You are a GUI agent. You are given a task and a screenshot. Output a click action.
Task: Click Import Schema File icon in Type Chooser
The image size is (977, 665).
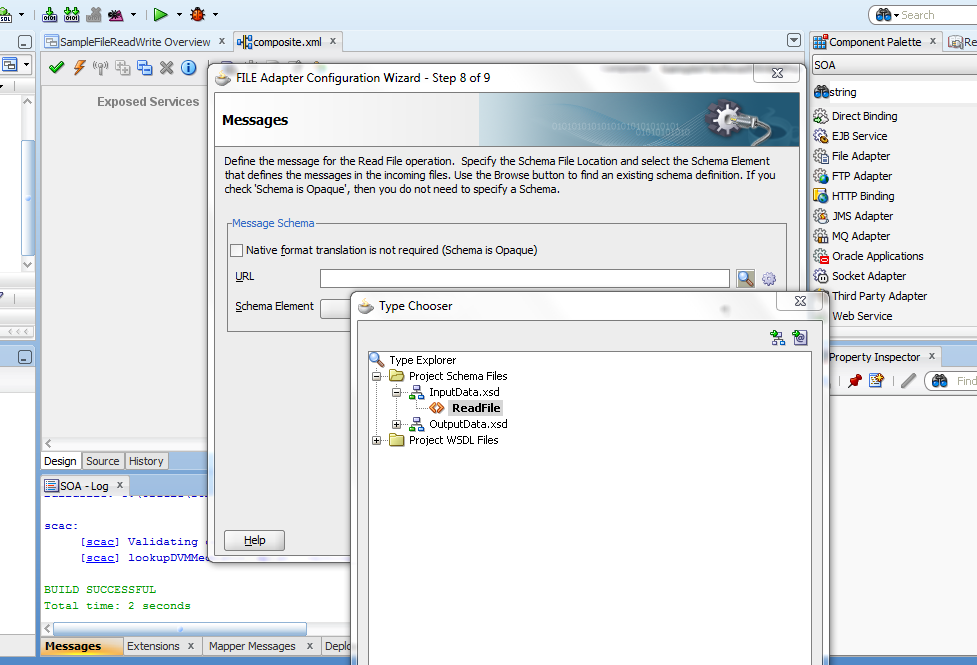pos(777,338)
